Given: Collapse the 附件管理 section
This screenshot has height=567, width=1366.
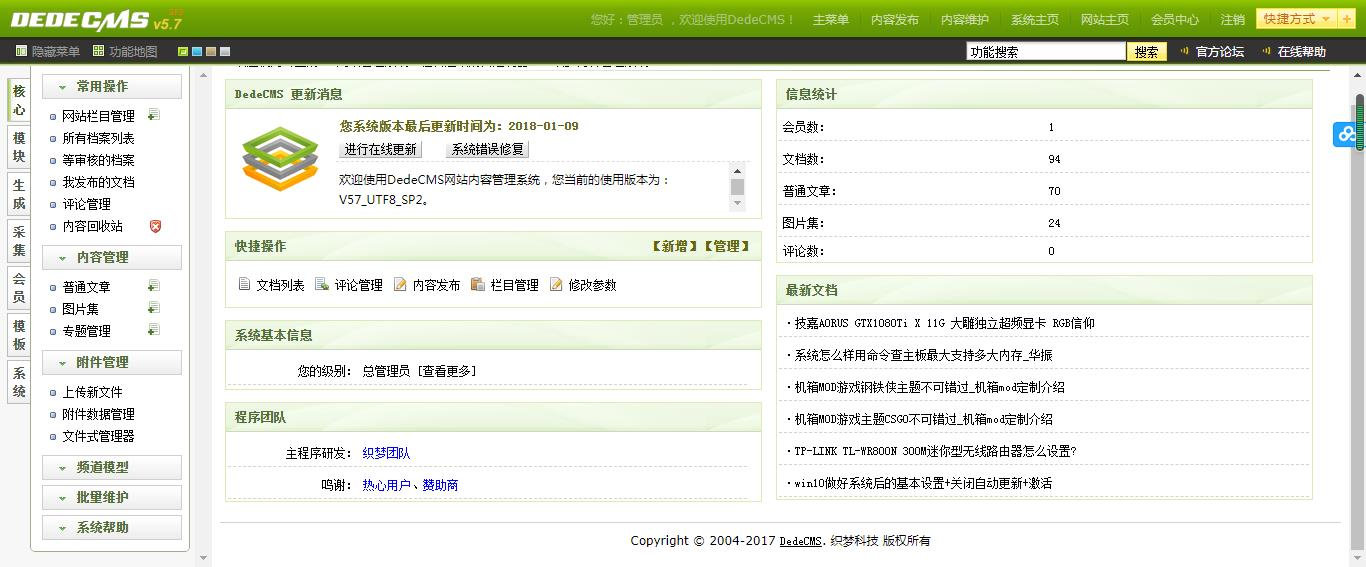Looking at the screenshot, I should point(112,362).
